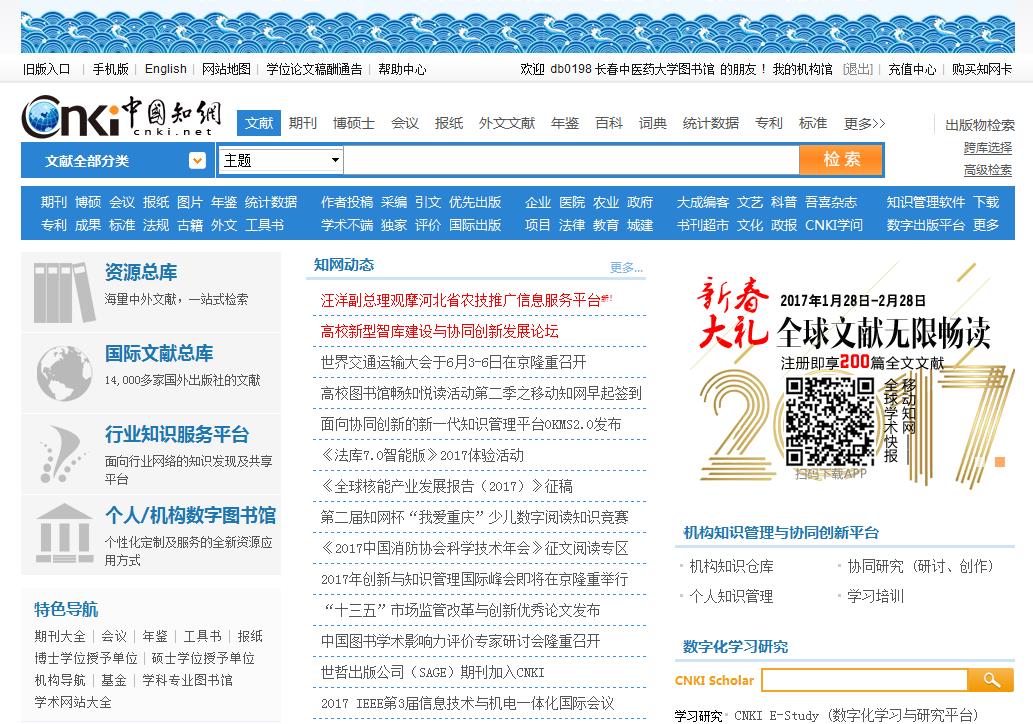The width and height of the screenshot is (1033, 724).
Task: Click the orange 检索 search button
Action: [841, 159]
